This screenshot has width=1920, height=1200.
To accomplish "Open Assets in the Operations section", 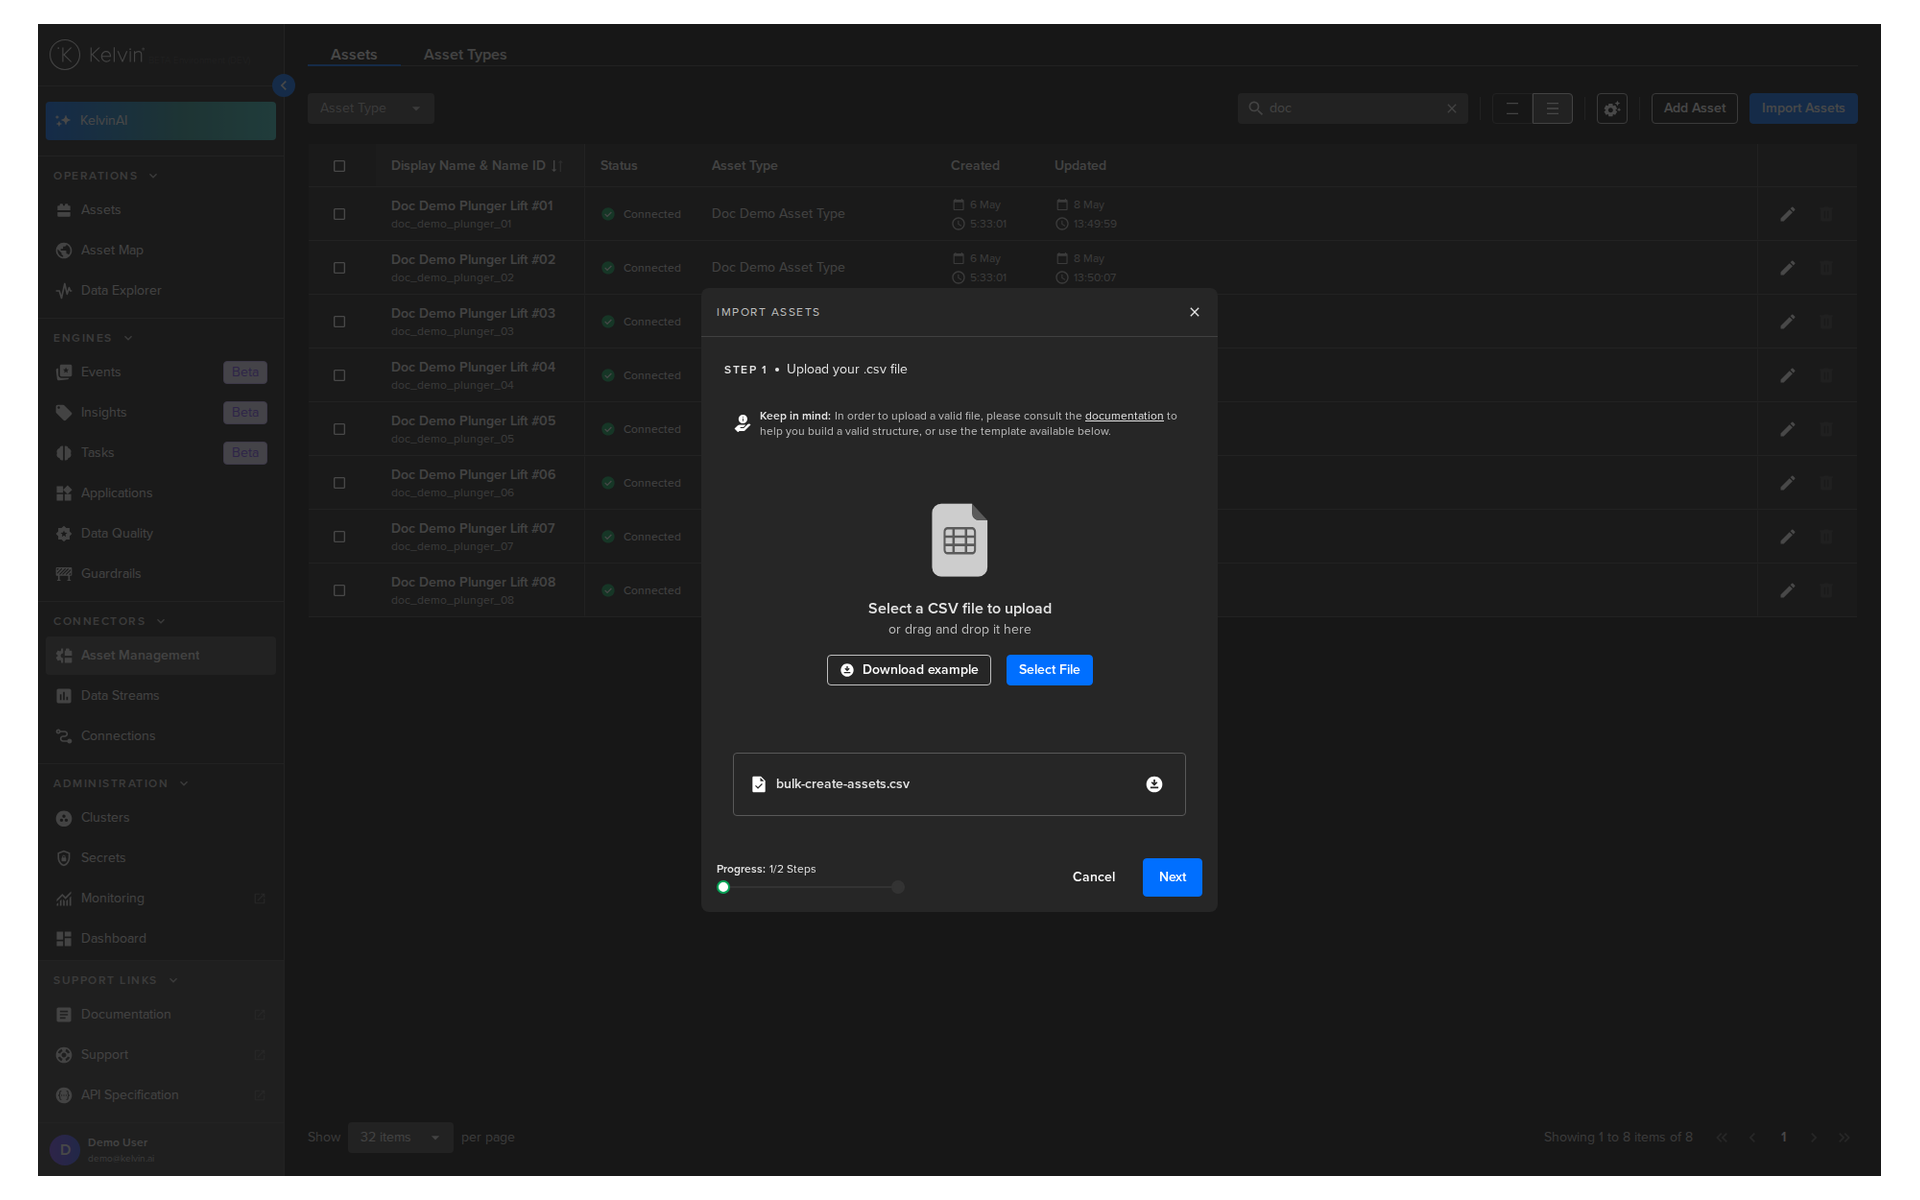I will pos(160,210).
